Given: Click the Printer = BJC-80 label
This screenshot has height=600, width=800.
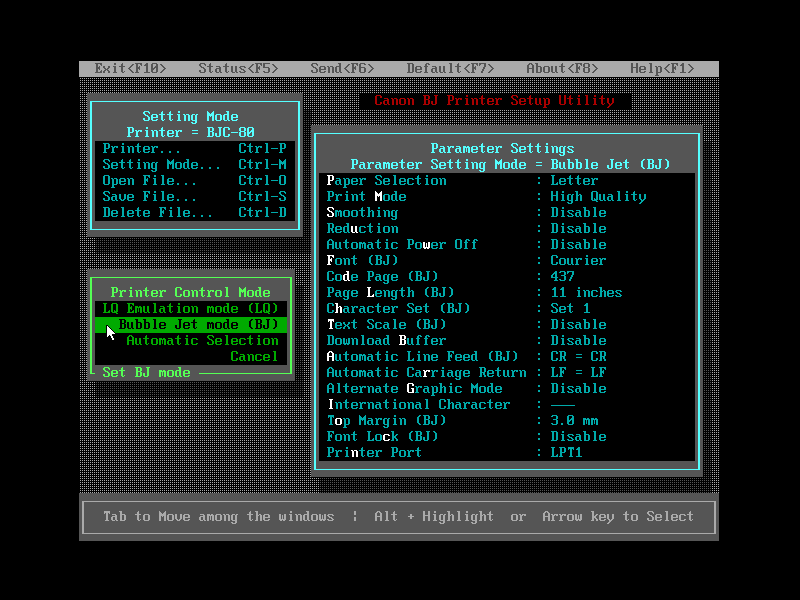Looking at the screenshot, I should (x=190, y=133).
